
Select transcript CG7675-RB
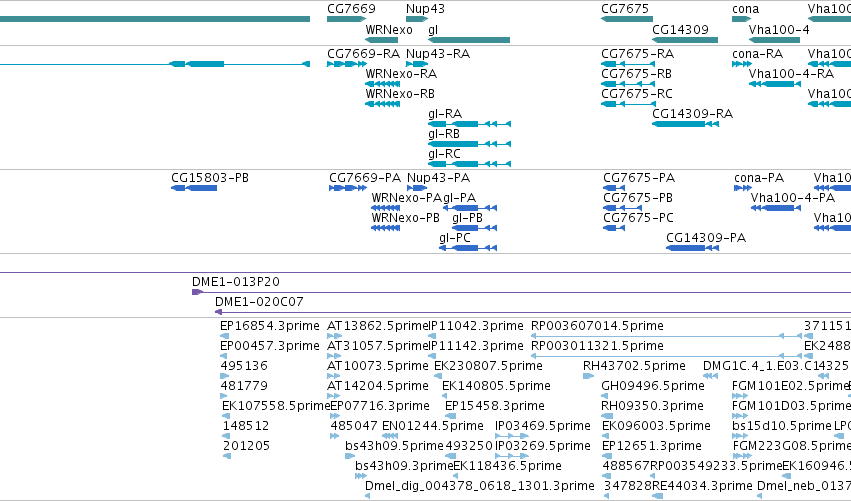(x=636, y=74)
